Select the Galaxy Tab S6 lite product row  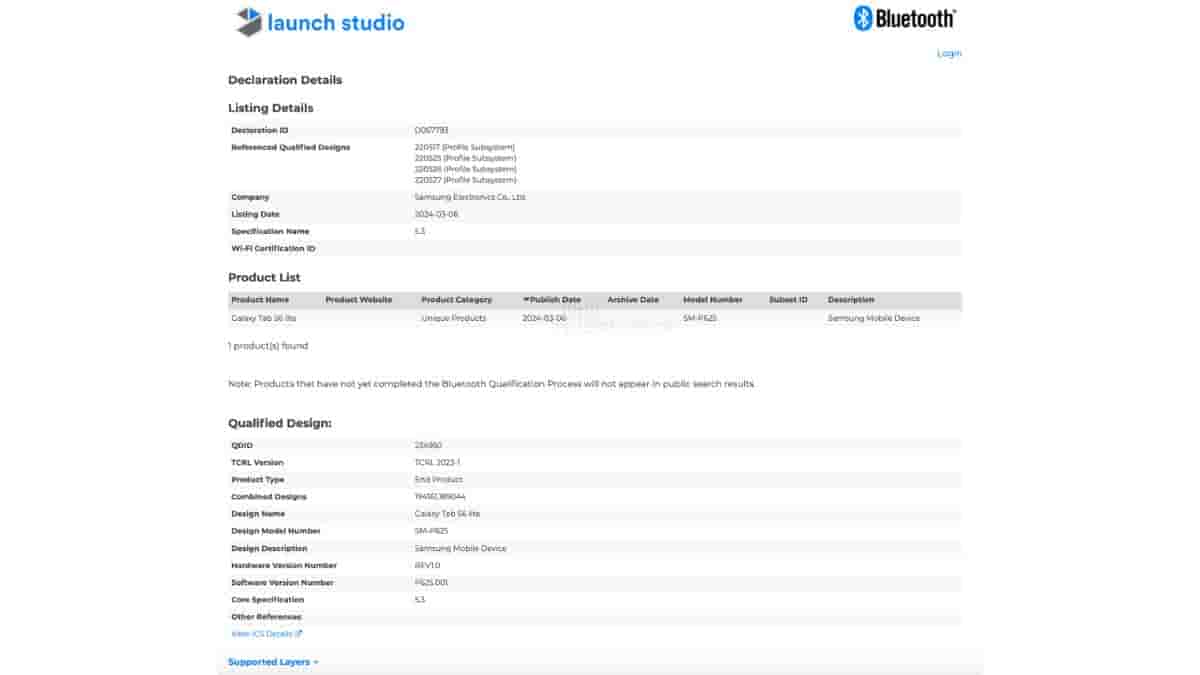pyautogui.click(x=264, y=318)
